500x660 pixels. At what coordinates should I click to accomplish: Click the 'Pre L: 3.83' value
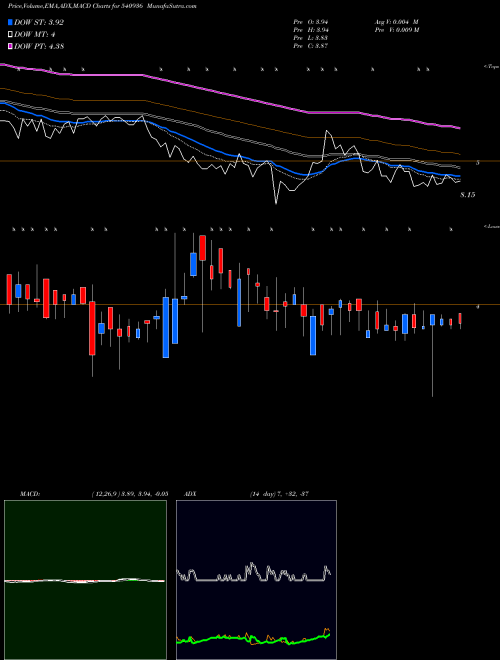(x=311, y=38)
